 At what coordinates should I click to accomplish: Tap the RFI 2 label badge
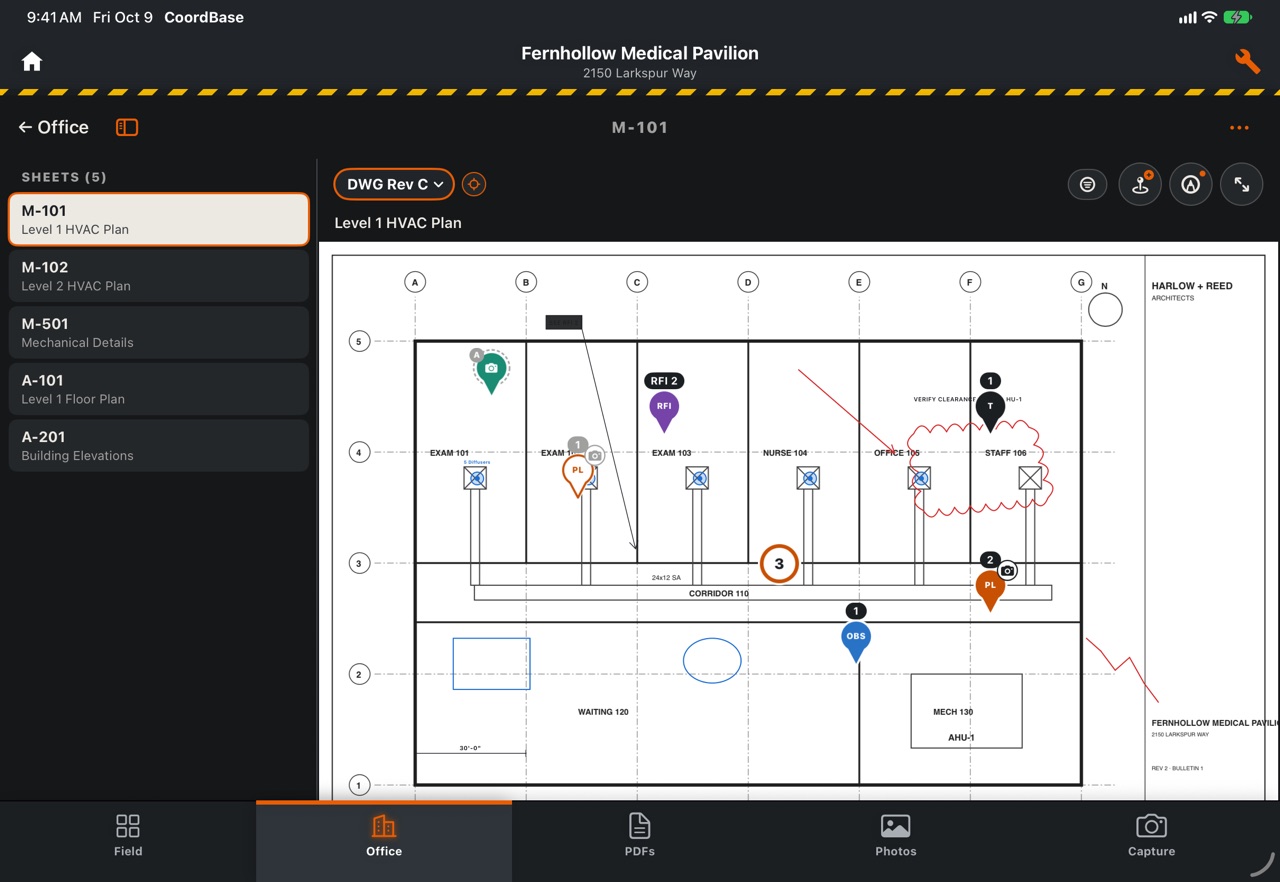click(x=664, y=381)
